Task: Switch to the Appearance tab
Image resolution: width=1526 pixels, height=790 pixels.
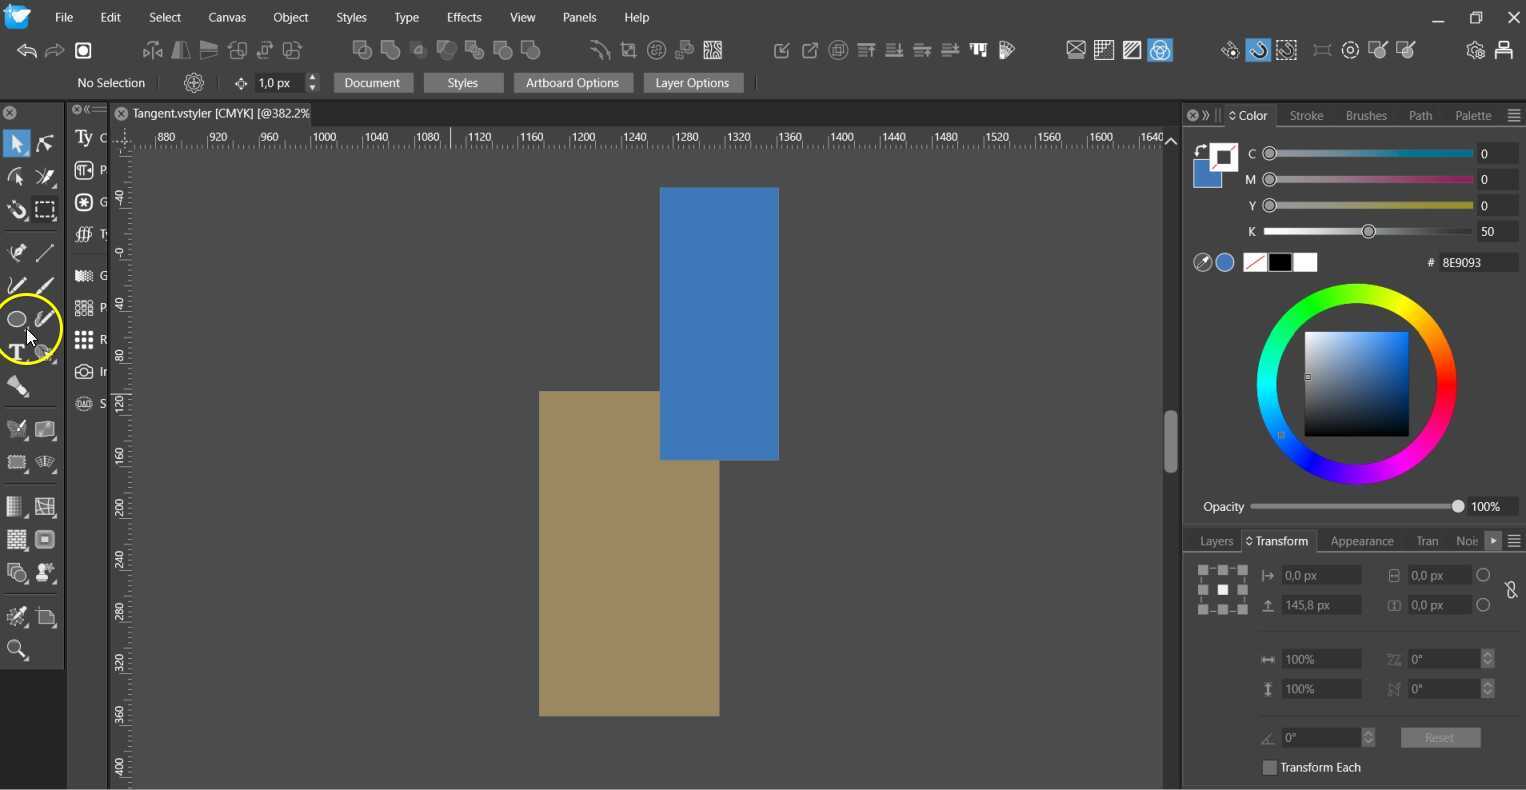Action: pyautogui.click(x=1362, y=541)
